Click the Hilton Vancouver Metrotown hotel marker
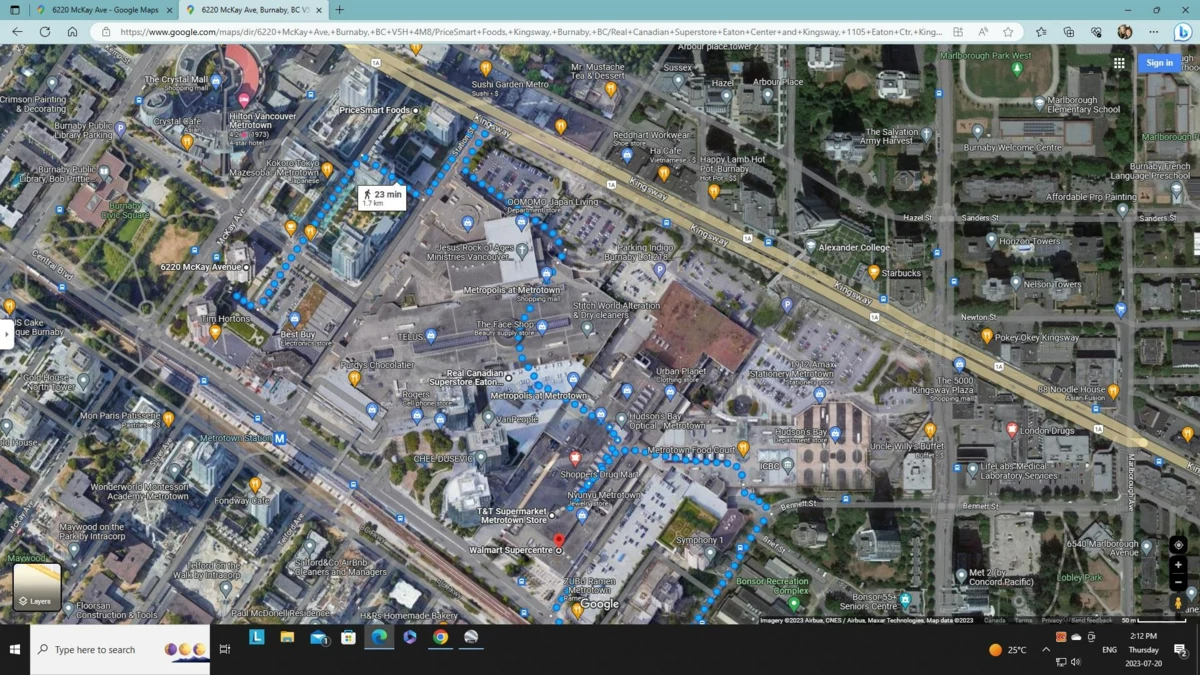The height and width of the screenshot is (675, 1200). (244, 100)
